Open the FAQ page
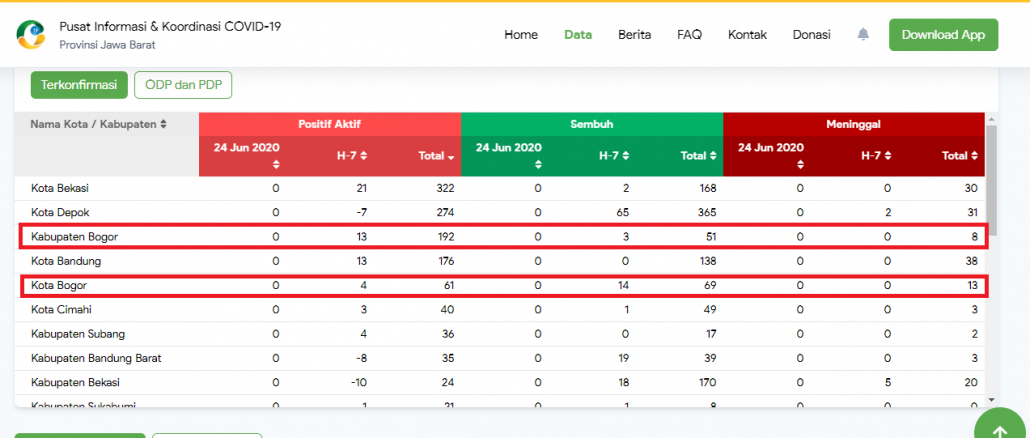1030x438 pixels. [690, 35]
